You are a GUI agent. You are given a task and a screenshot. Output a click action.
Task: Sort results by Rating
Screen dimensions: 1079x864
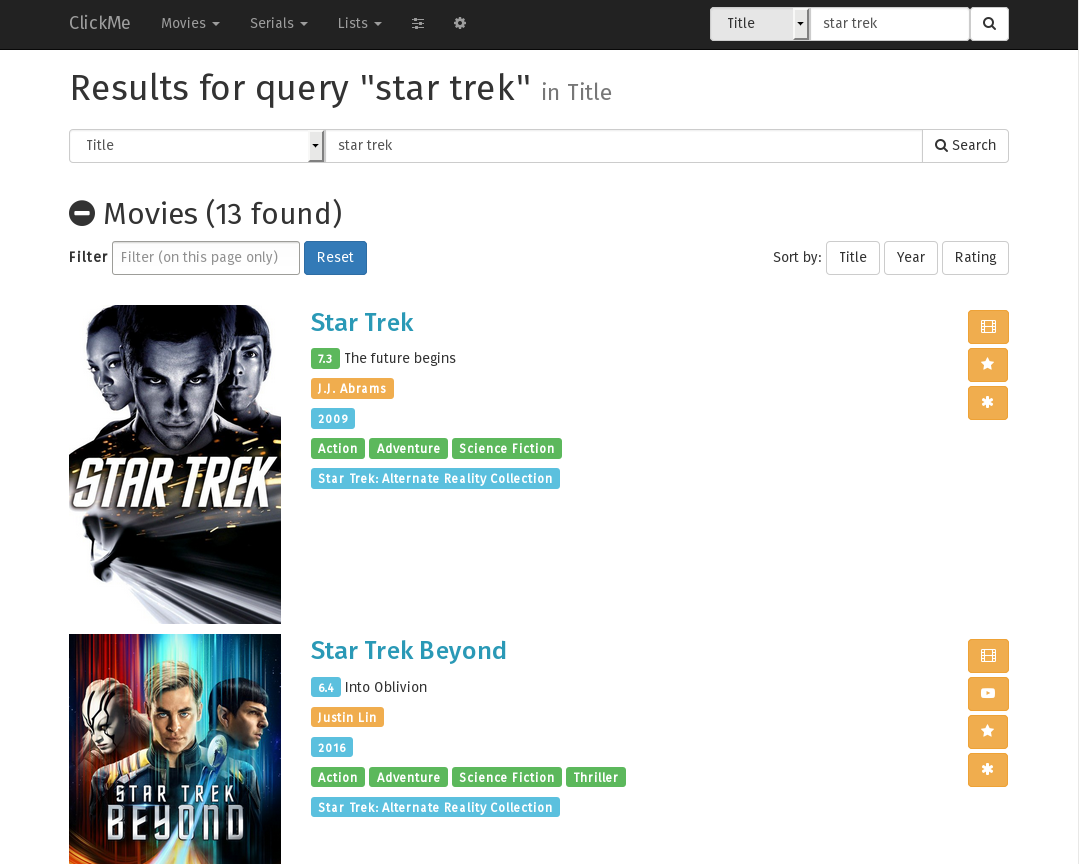(x=974, y=258)
